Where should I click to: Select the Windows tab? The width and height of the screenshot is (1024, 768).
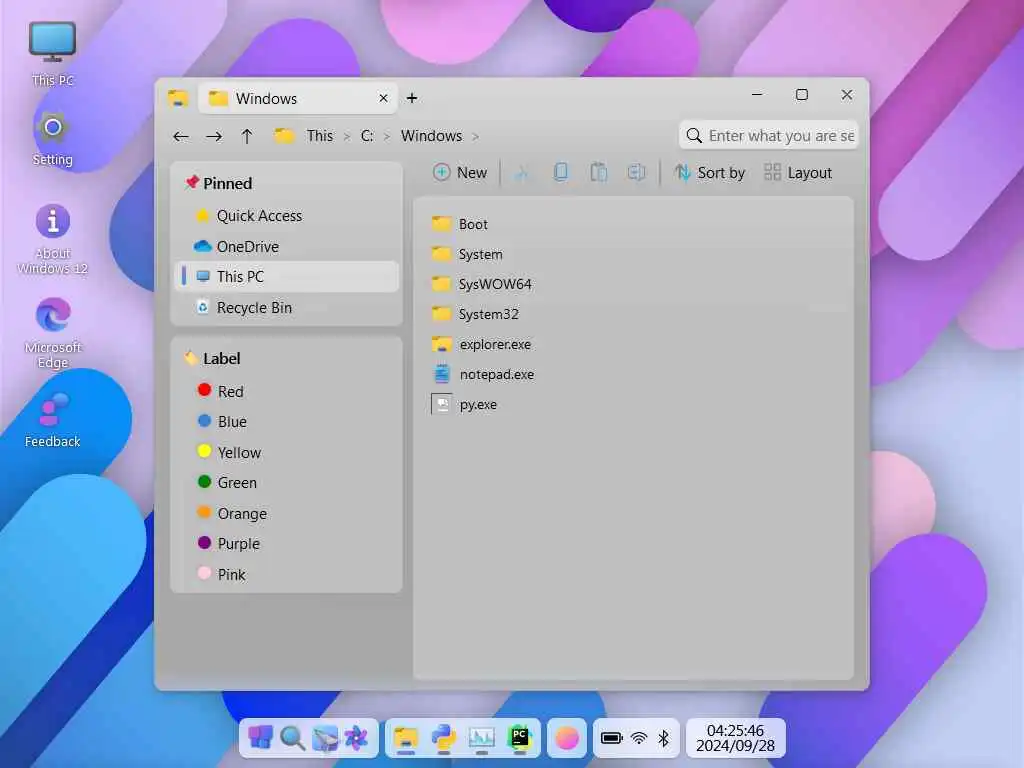tap(298, 98)
